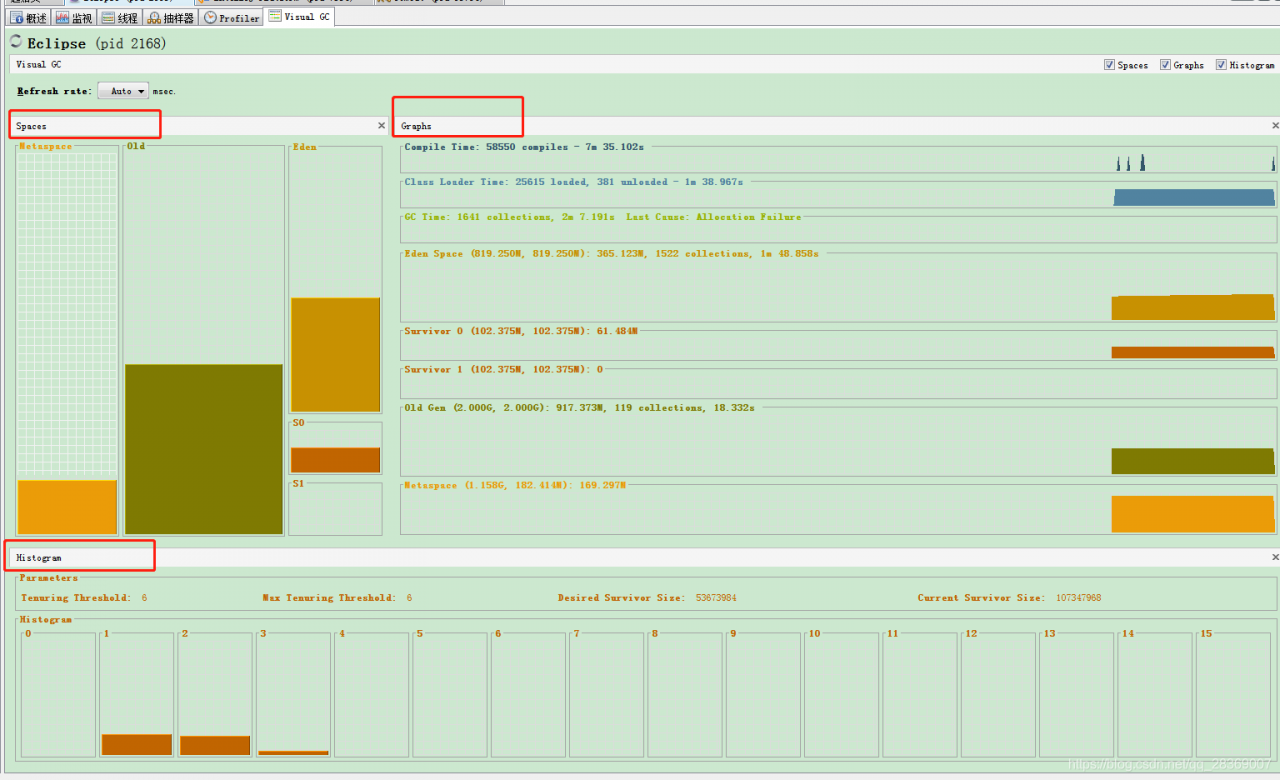Click histogram bucket 4
Viewport: 1280px width, 780px height.
point(372,694)
